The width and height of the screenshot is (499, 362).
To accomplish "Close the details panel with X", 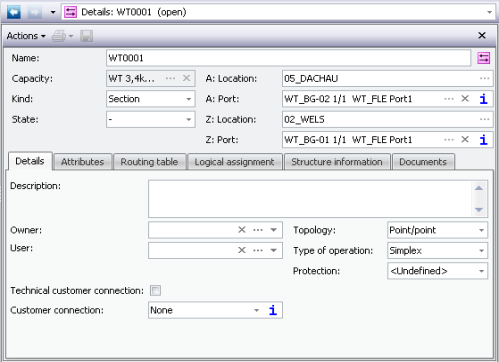I will pos(482,35).
